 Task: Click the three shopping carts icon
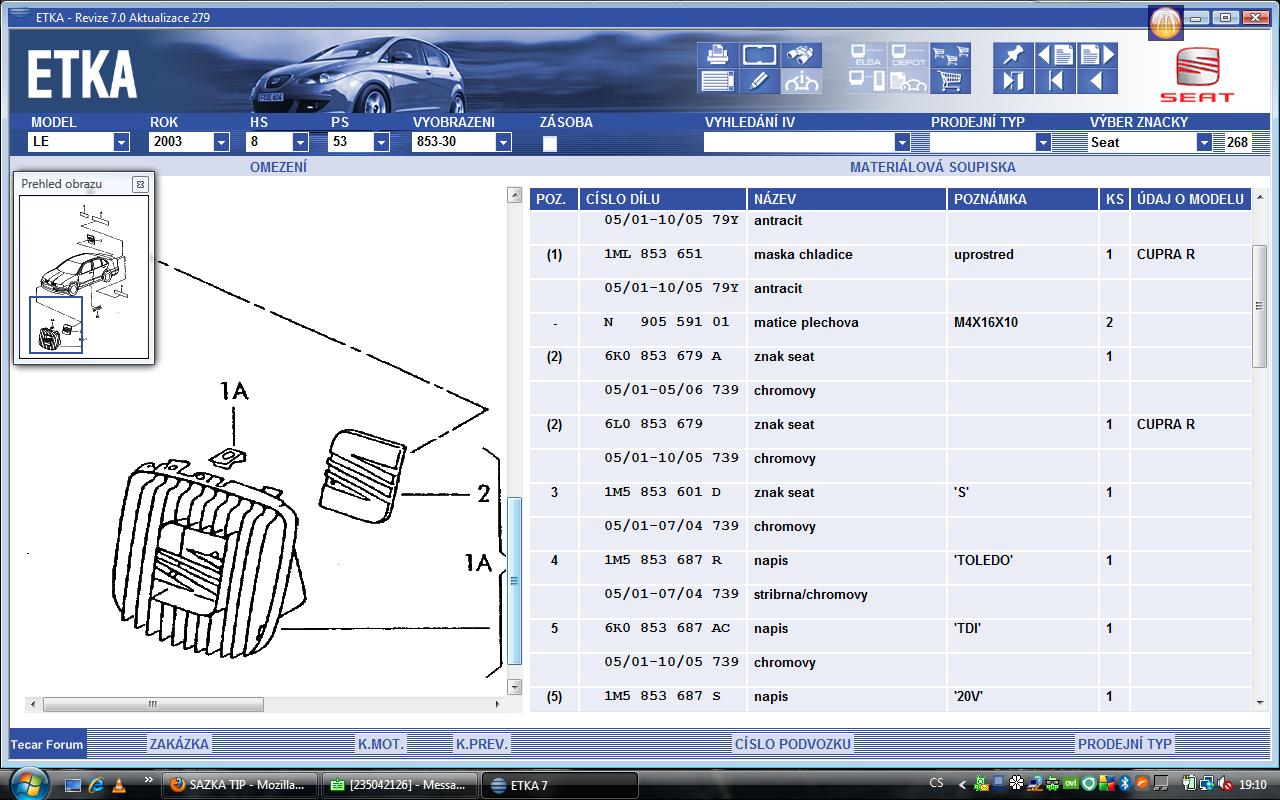coord(951,55)
